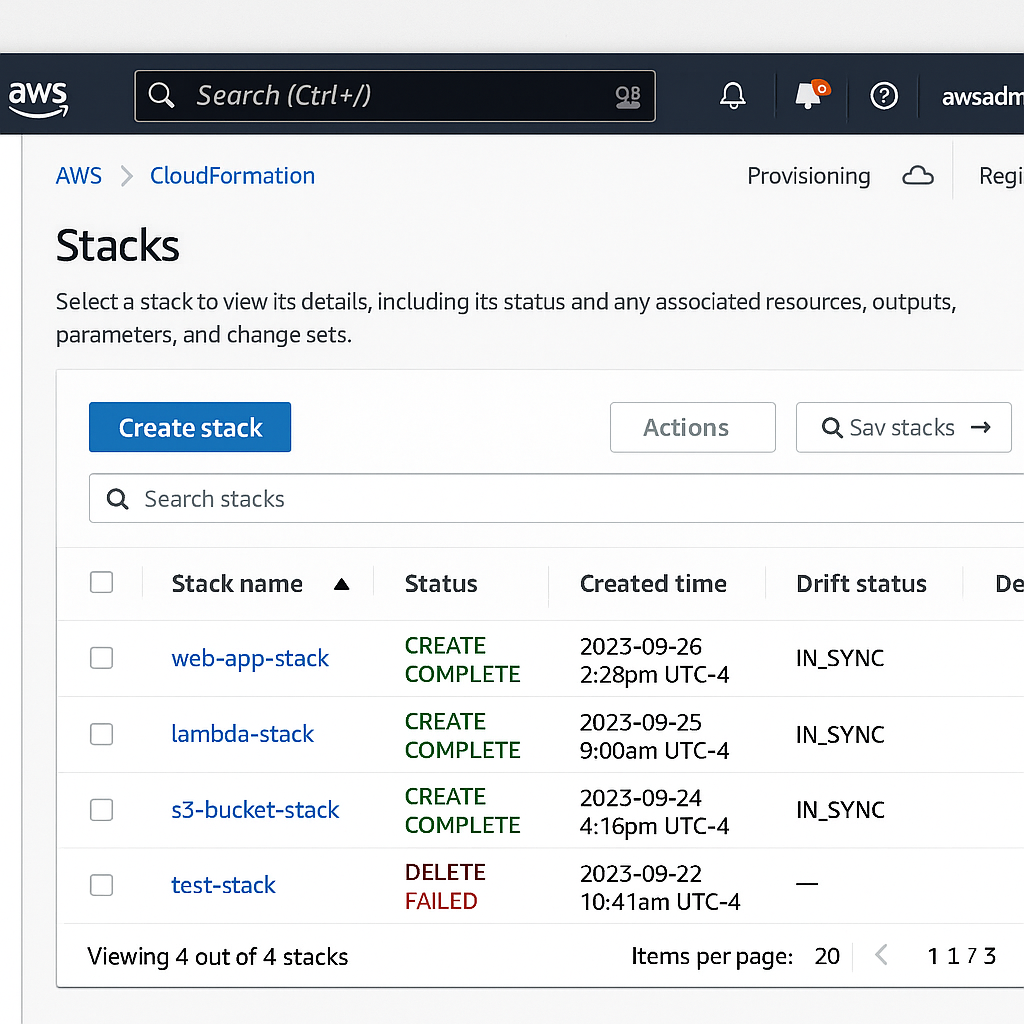Click the shortcut icon inside top search bar
1024x1024 pixels.
point(627,96)
